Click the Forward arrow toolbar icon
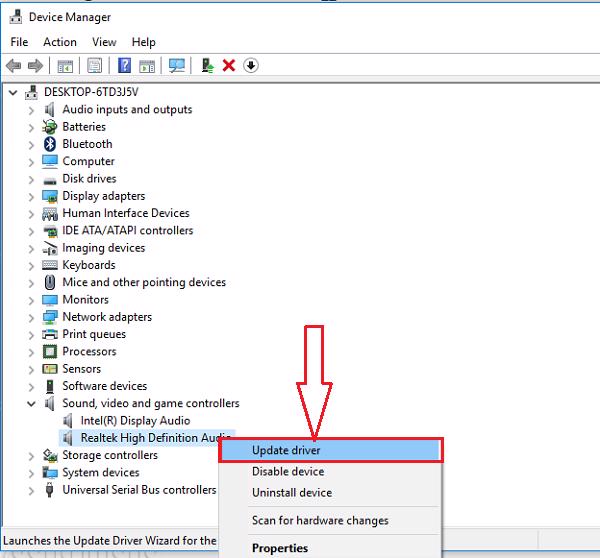 (35, 66)
